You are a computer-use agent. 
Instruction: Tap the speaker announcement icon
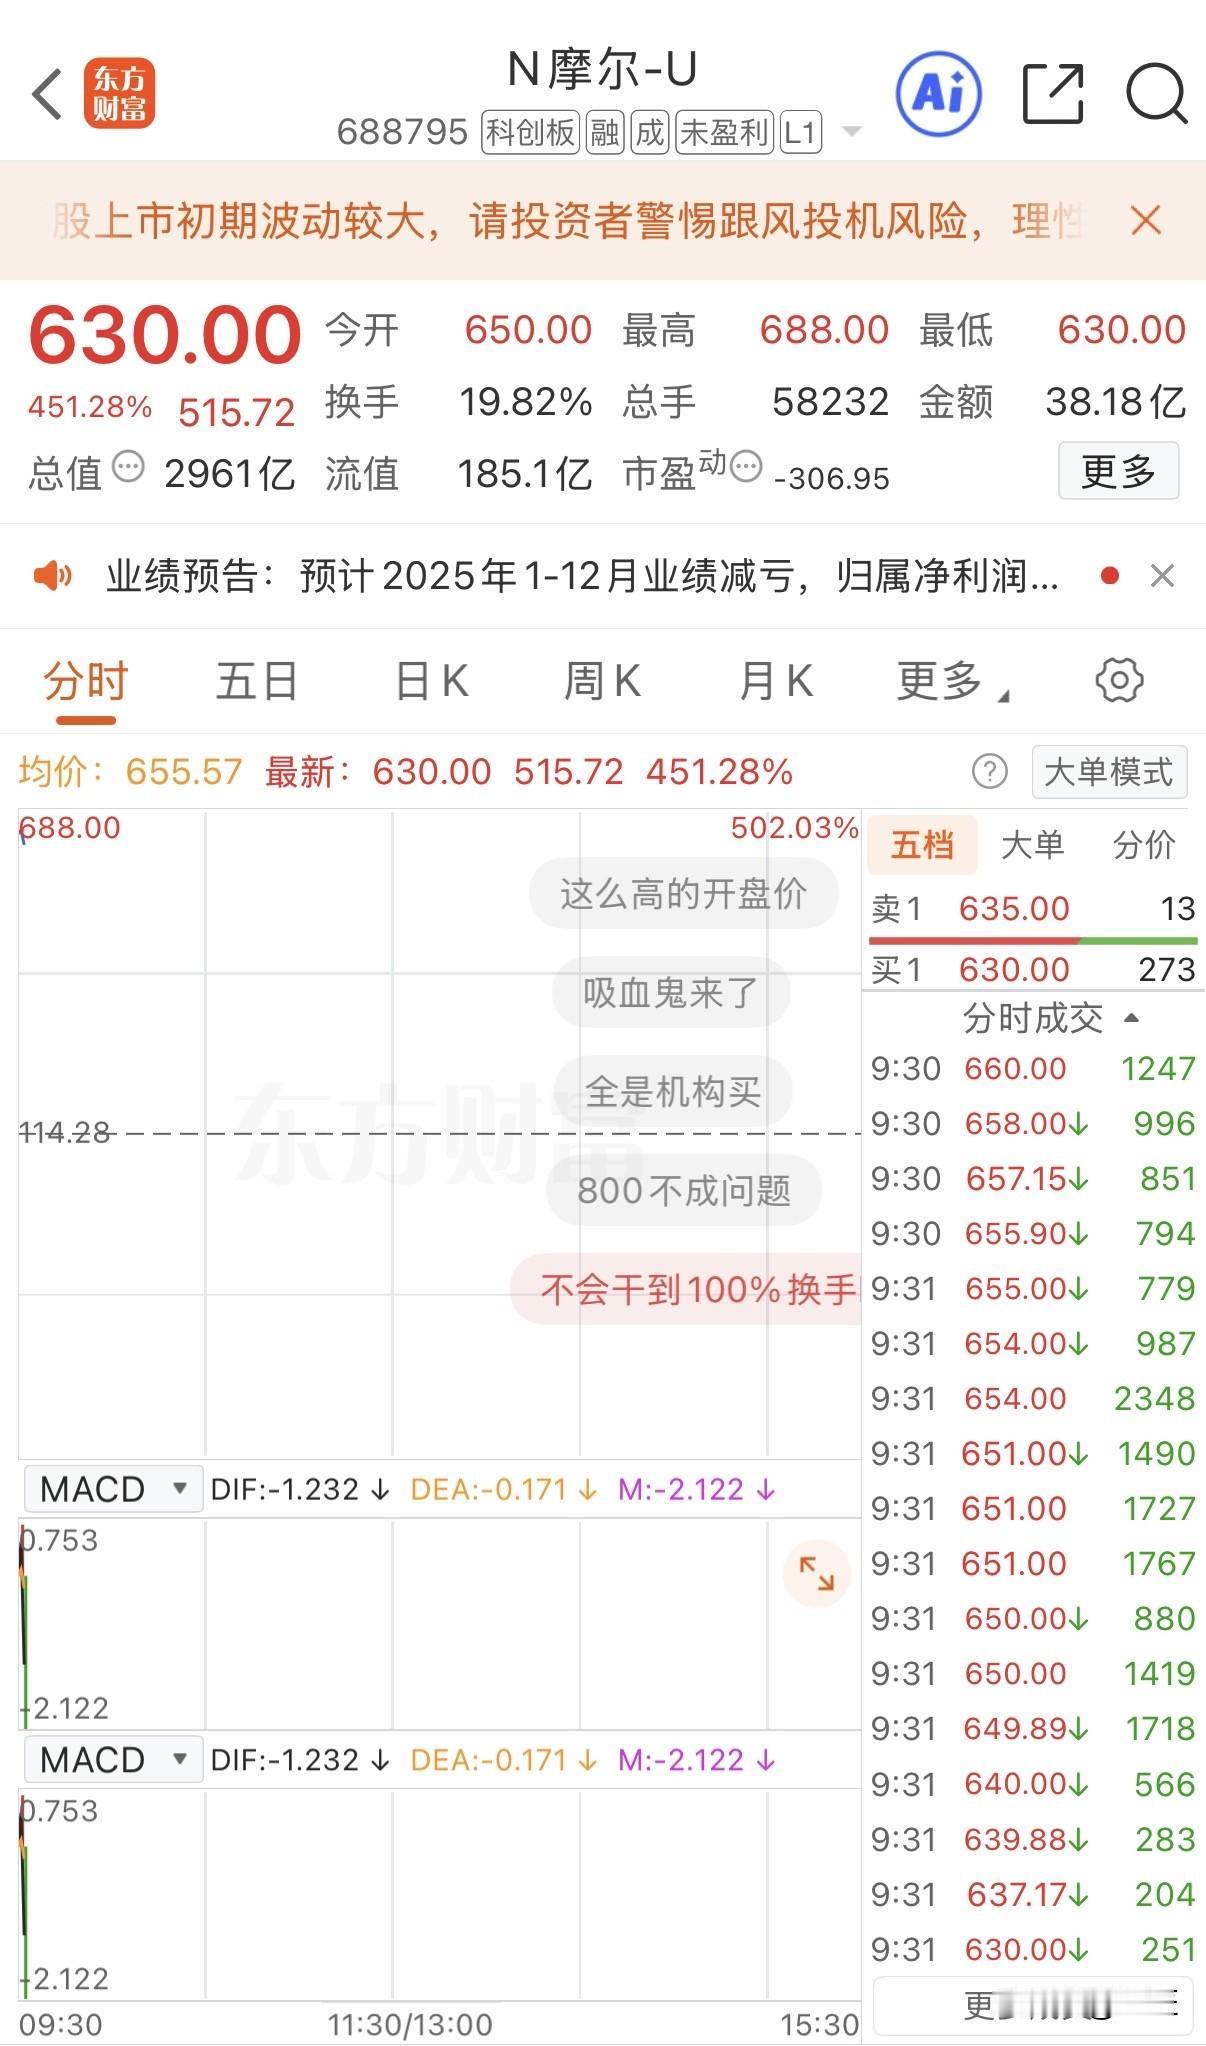52,576
